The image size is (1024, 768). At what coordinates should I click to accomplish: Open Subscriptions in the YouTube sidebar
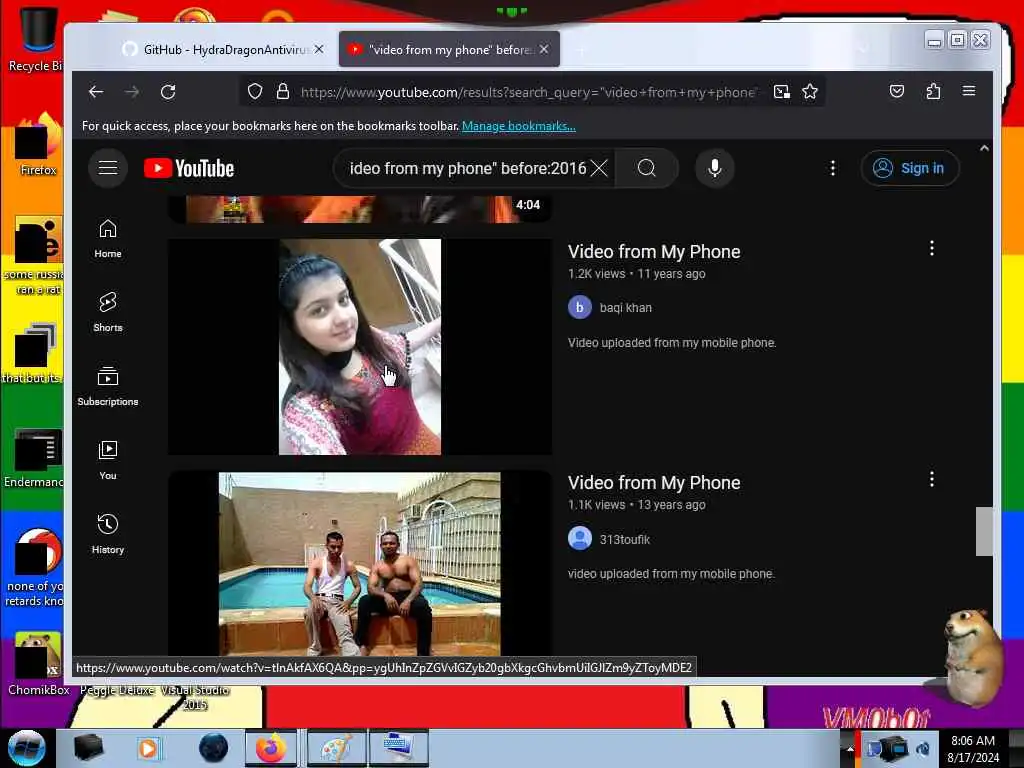[108, 387]
